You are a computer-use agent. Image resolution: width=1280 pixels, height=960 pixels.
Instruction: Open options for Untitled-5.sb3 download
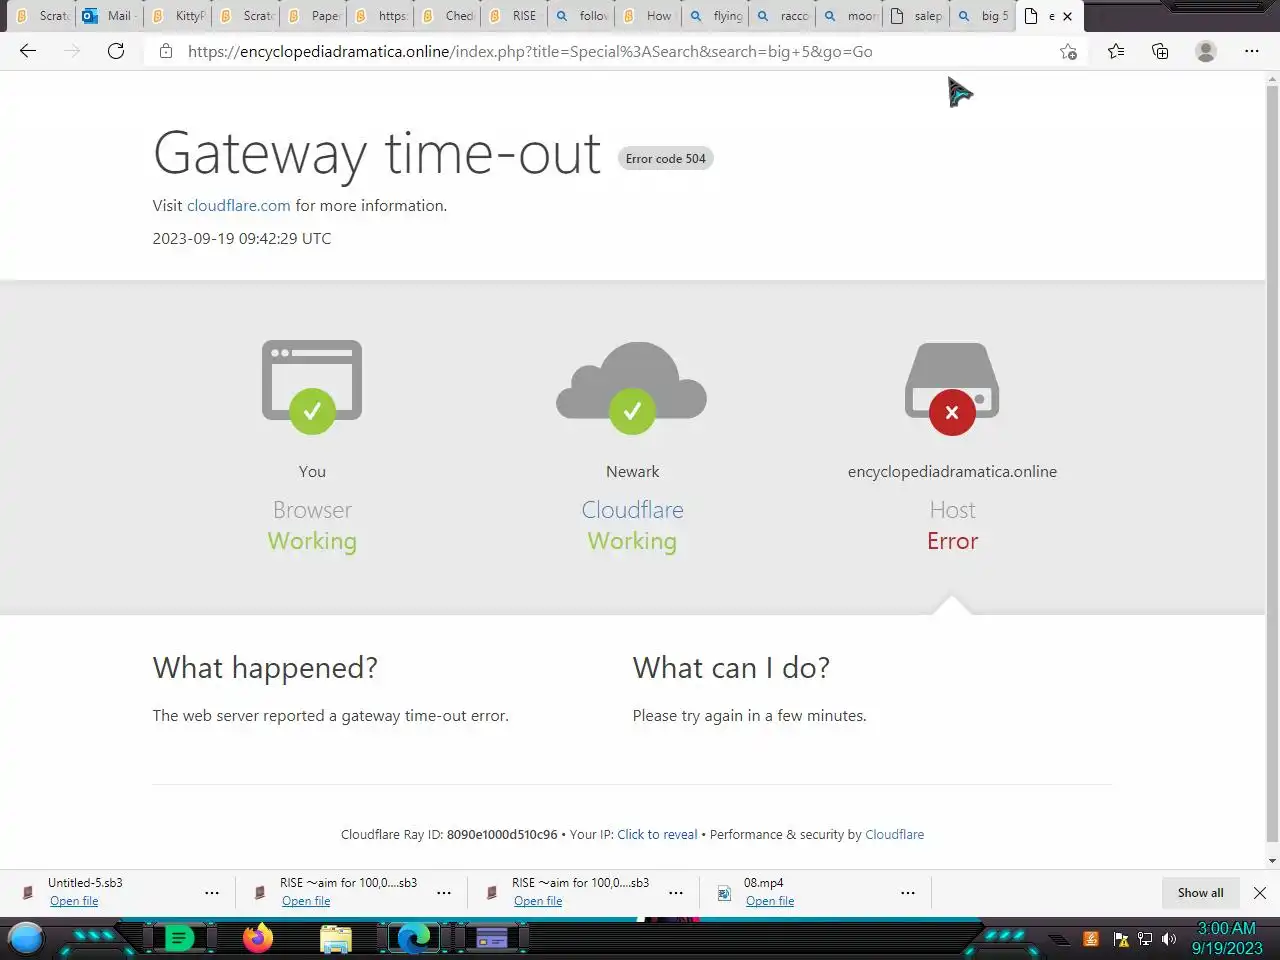(212, 892)
